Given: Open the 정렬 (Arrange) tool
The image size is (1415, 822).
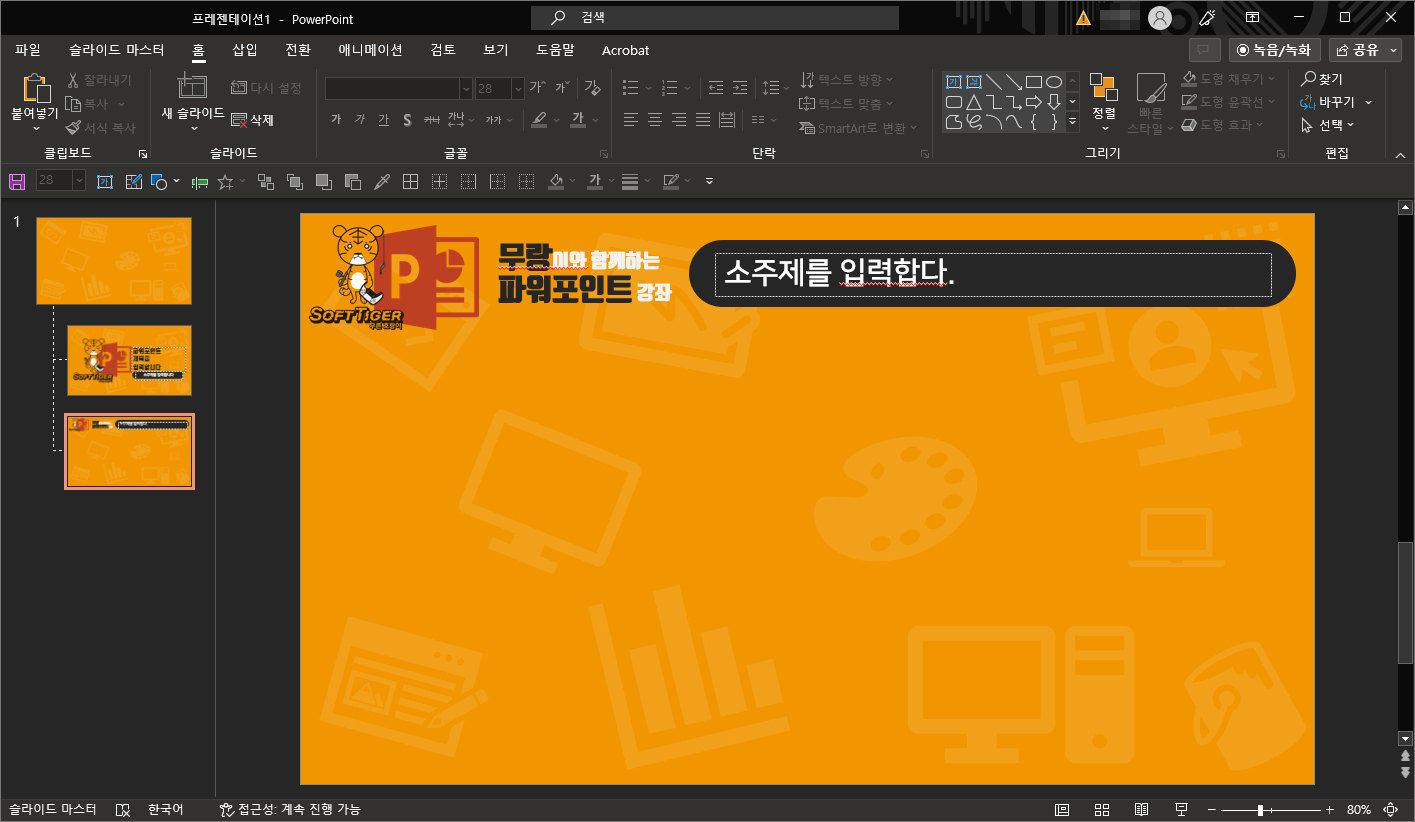Looking at the screenshot, I should tap(1104, 101).
